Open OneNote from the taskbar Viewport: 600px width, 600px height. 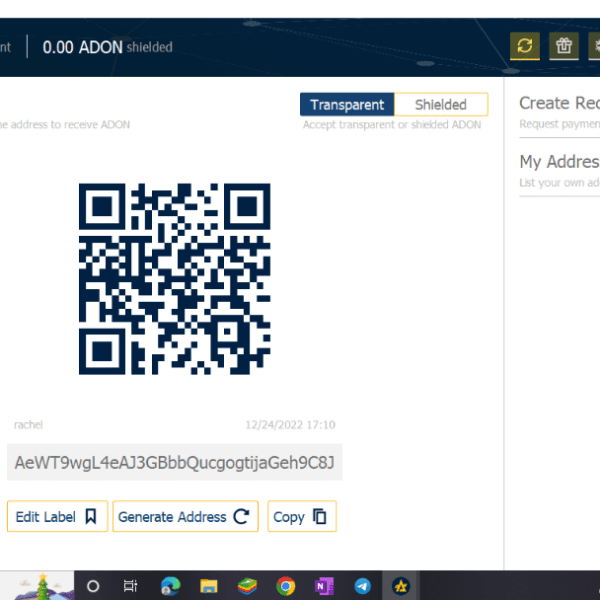pyautogui.click(x=324, y=586)
